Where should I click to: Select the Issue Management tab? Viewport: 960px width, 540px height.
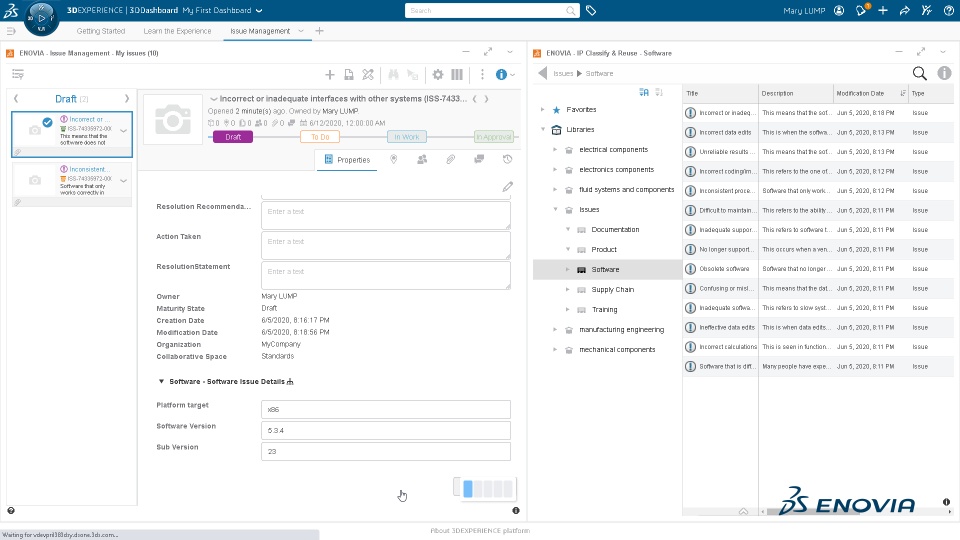coord(260,31)
